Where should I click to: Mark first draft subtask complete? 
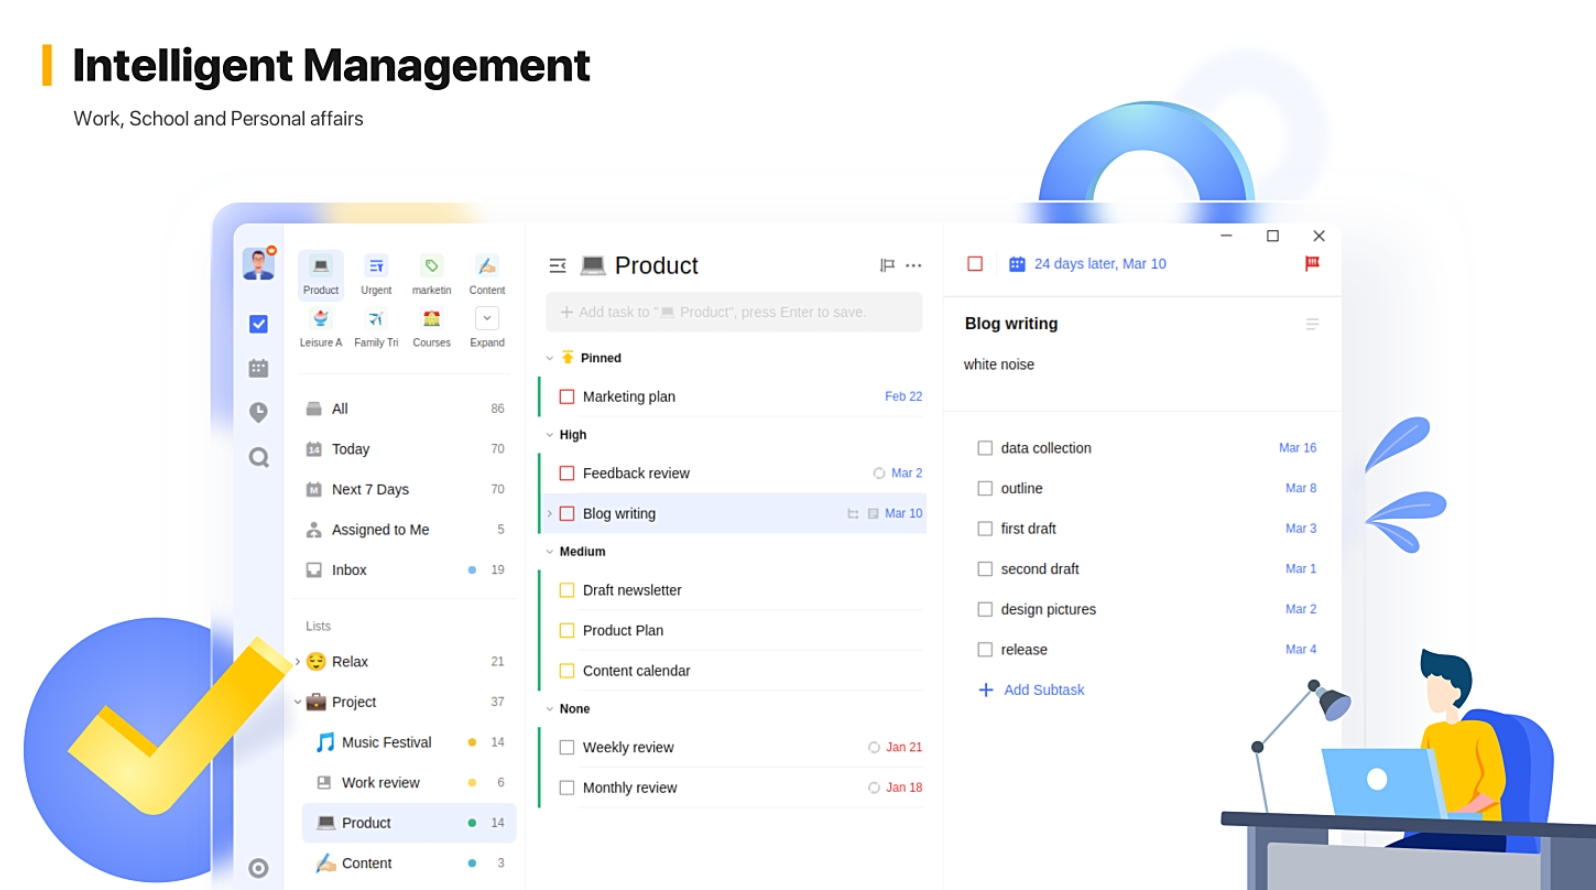[x=985, y=529]
